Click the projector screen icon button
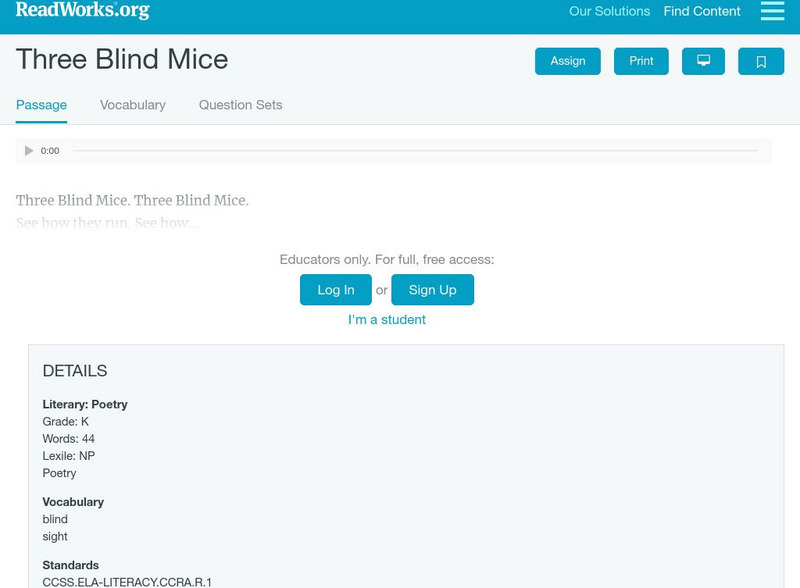 703,61
